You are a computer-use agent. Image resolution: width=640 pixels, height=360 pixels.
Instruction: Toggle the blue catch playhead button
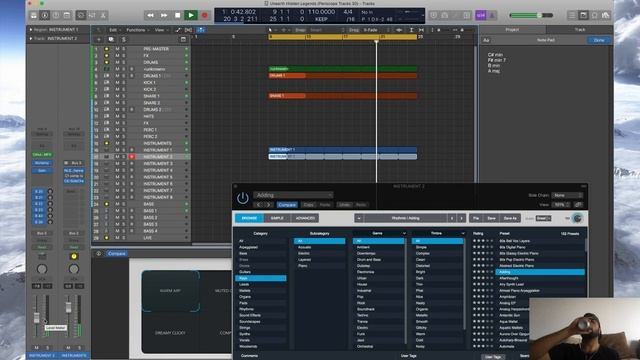tap(200, 30)
